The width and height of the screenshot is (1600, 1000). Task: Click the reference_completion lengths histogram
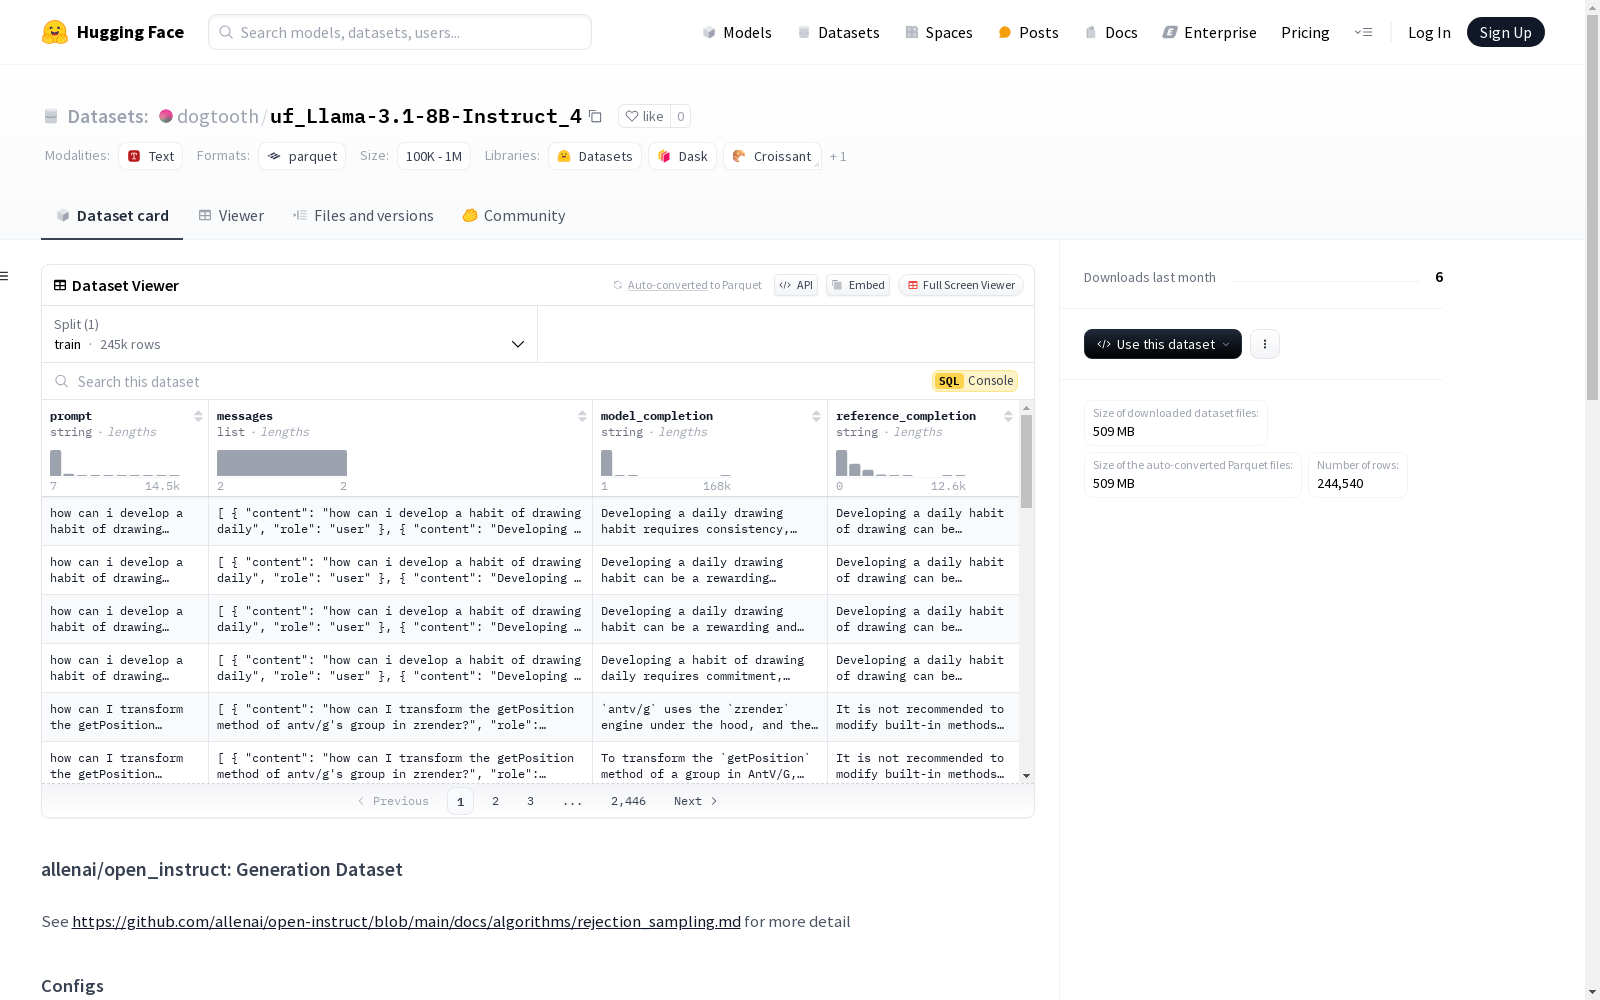[901, 463]
